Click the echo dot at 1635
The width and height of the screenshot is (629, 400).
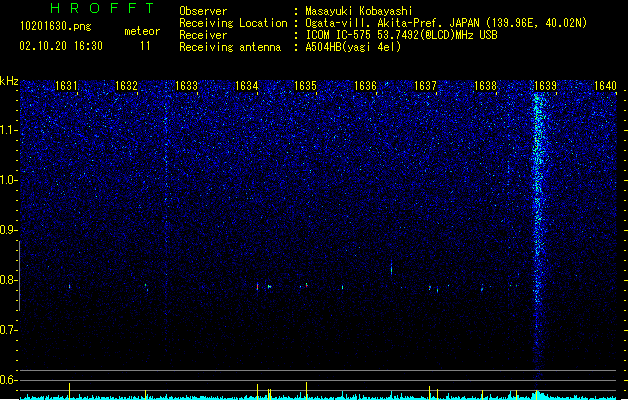(306, 285)
